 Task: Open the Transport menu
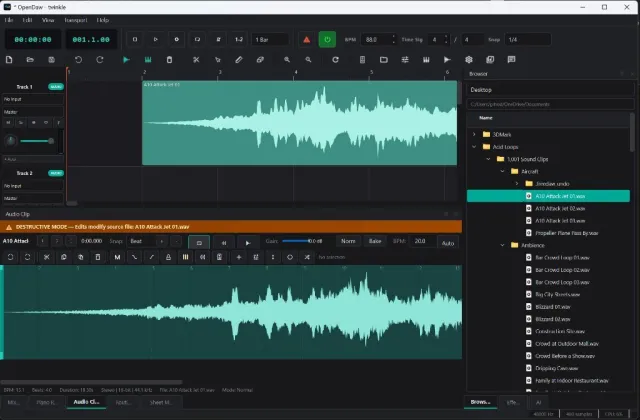[x=76, y=20]
